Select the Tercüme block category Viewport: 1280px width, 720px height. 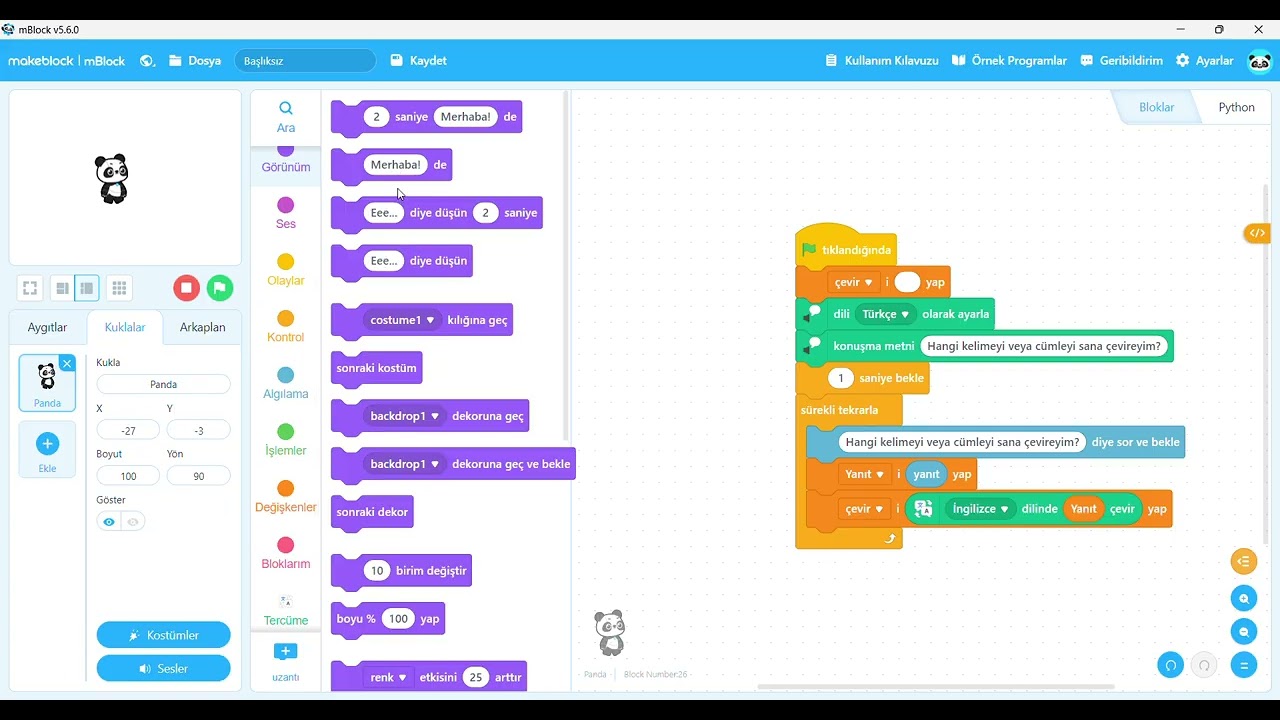[x=286, y=610]
